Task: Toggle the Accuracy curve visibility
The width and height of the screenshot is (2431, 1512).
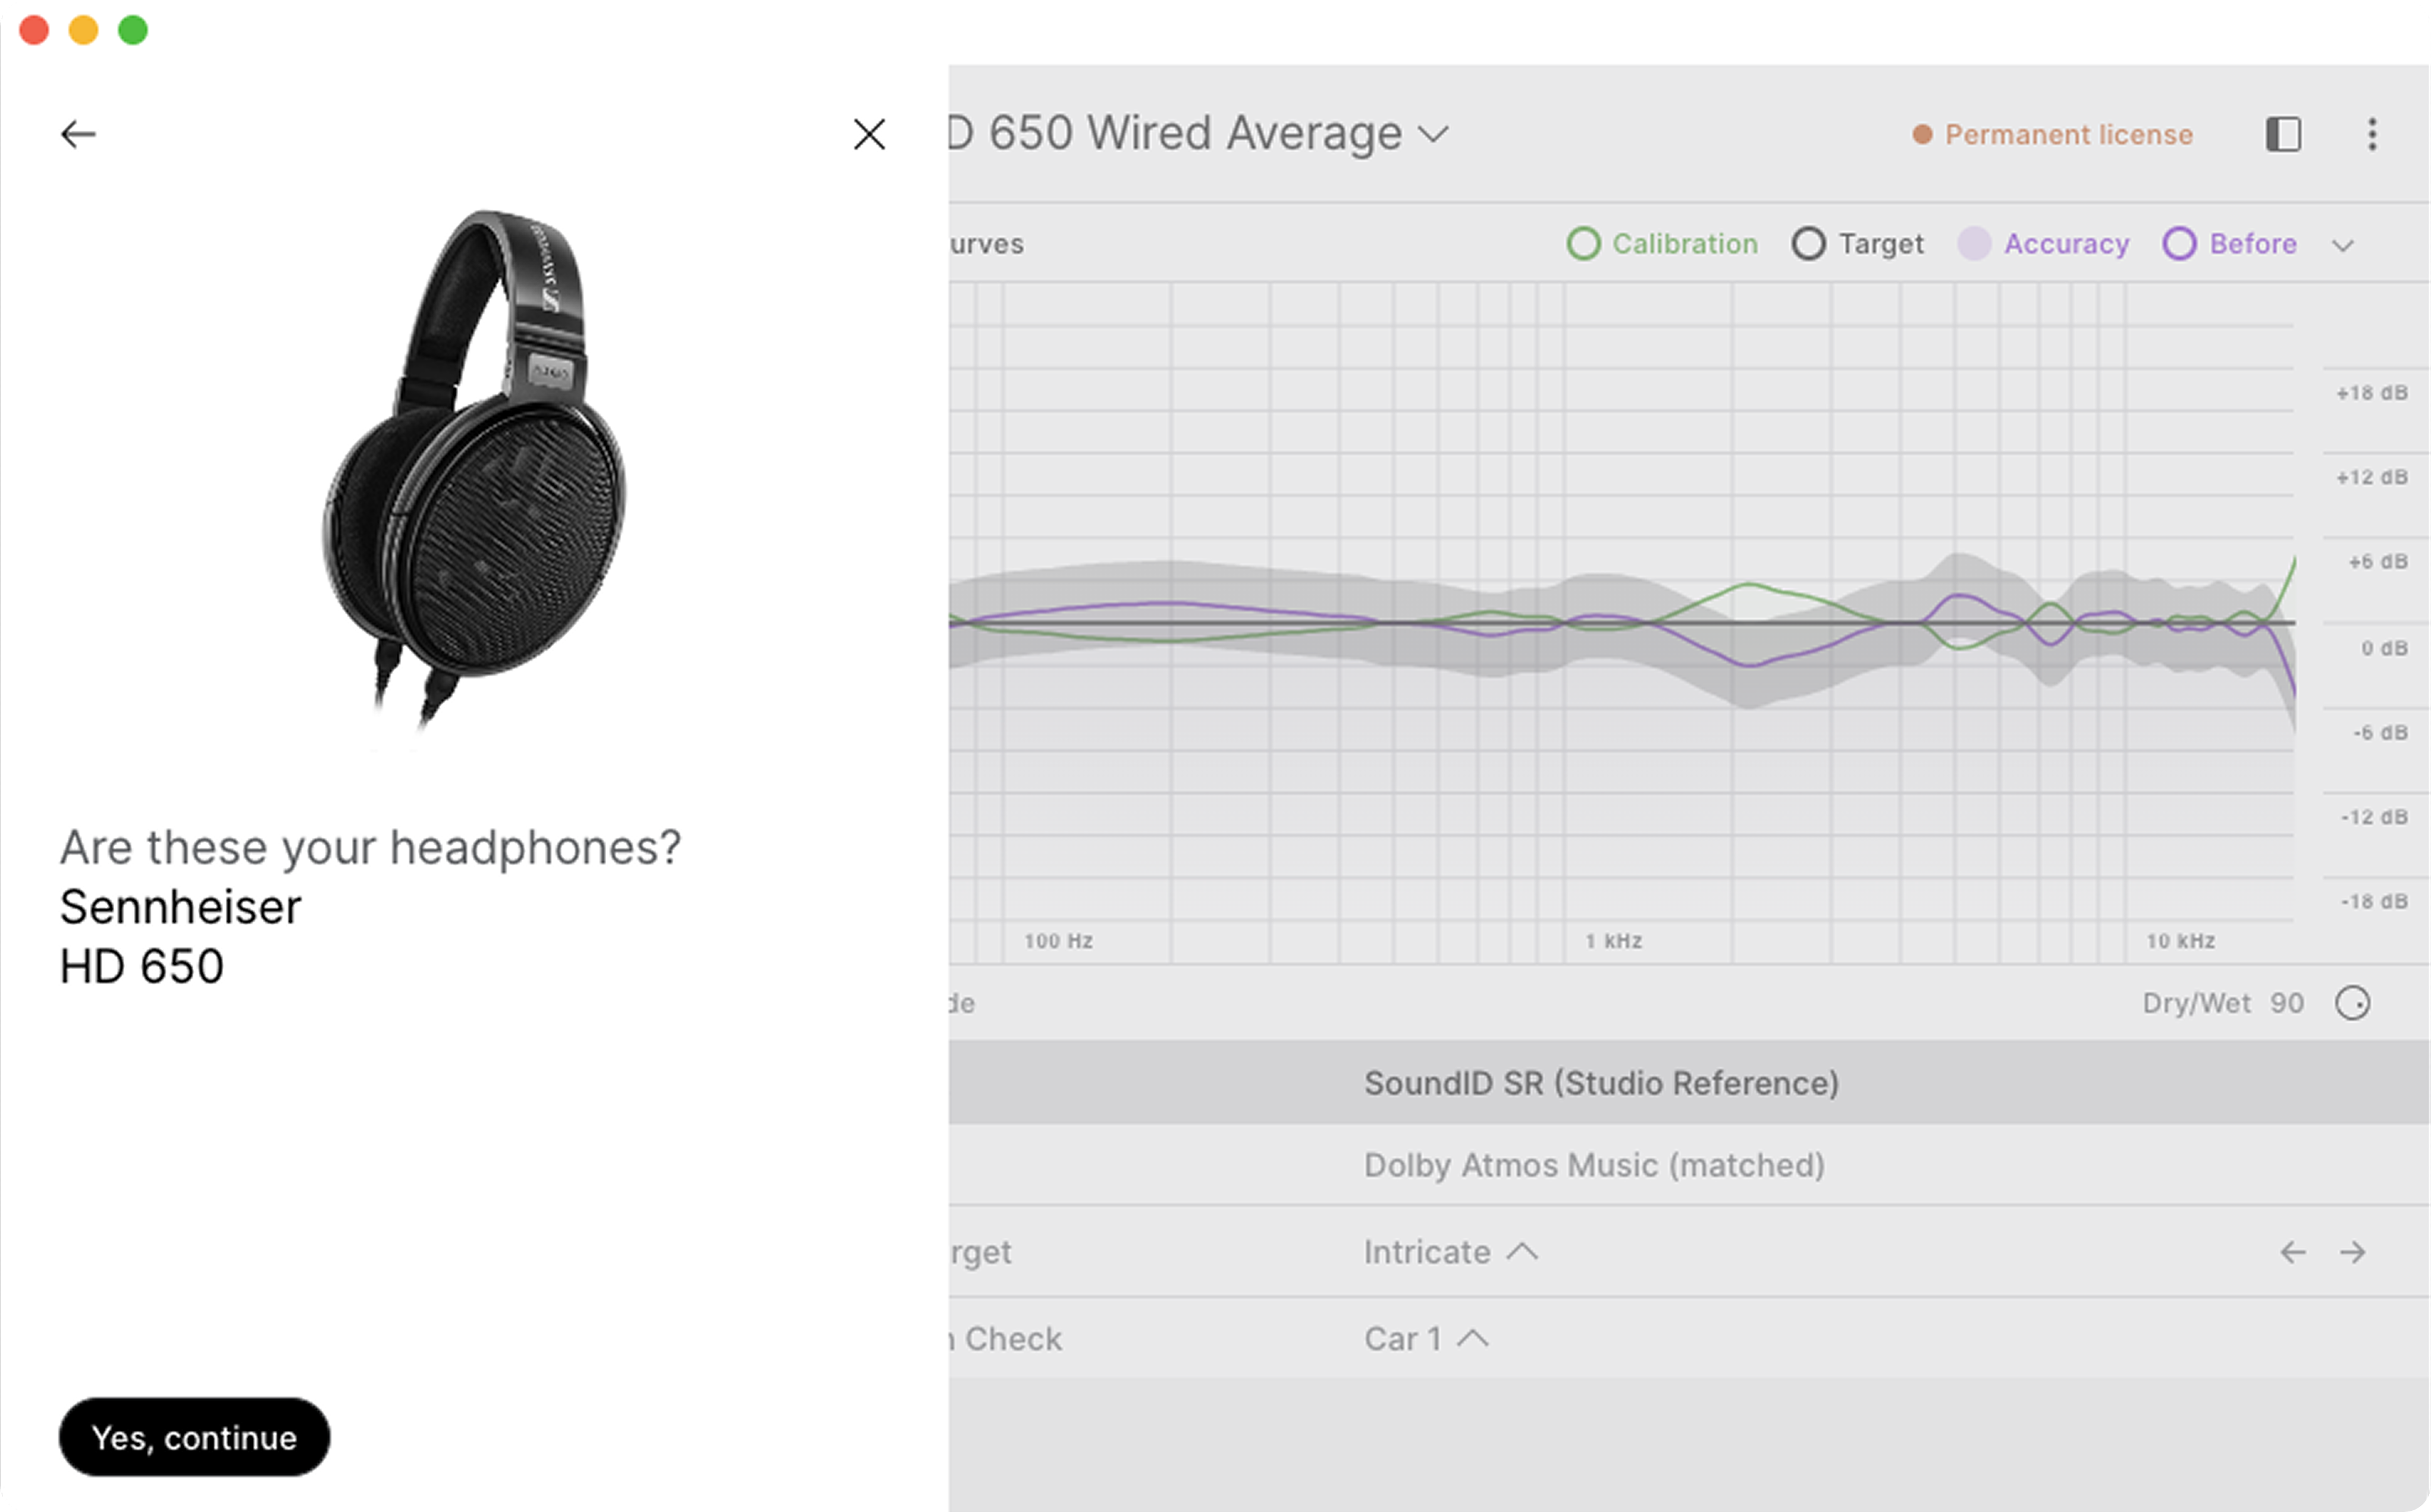Action: coord(1975,243)
